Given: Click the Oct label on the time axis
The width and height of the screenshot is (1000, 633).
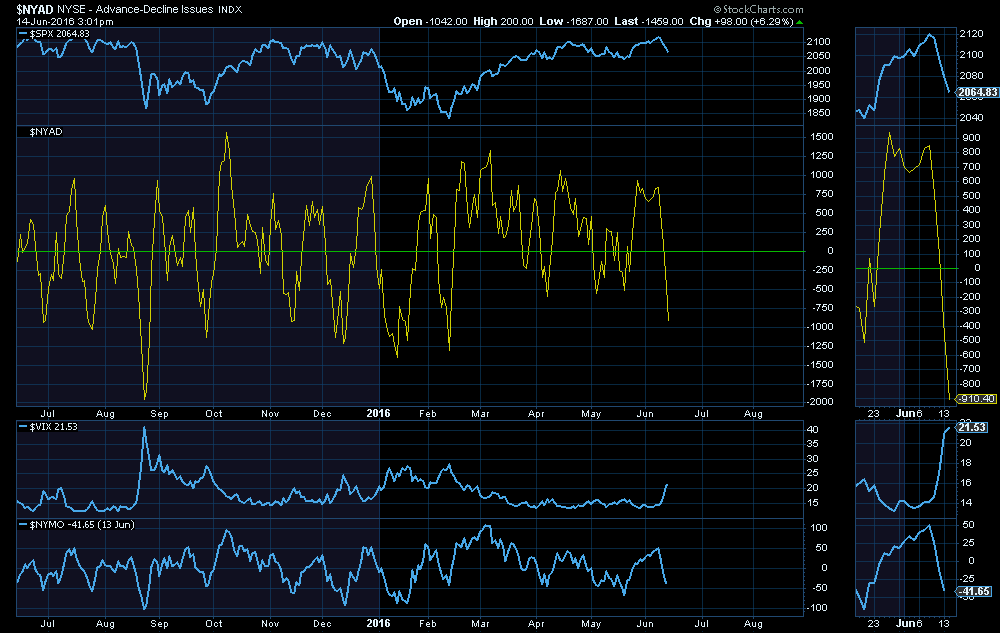Looking at the screenshot, I should point(213,412).
